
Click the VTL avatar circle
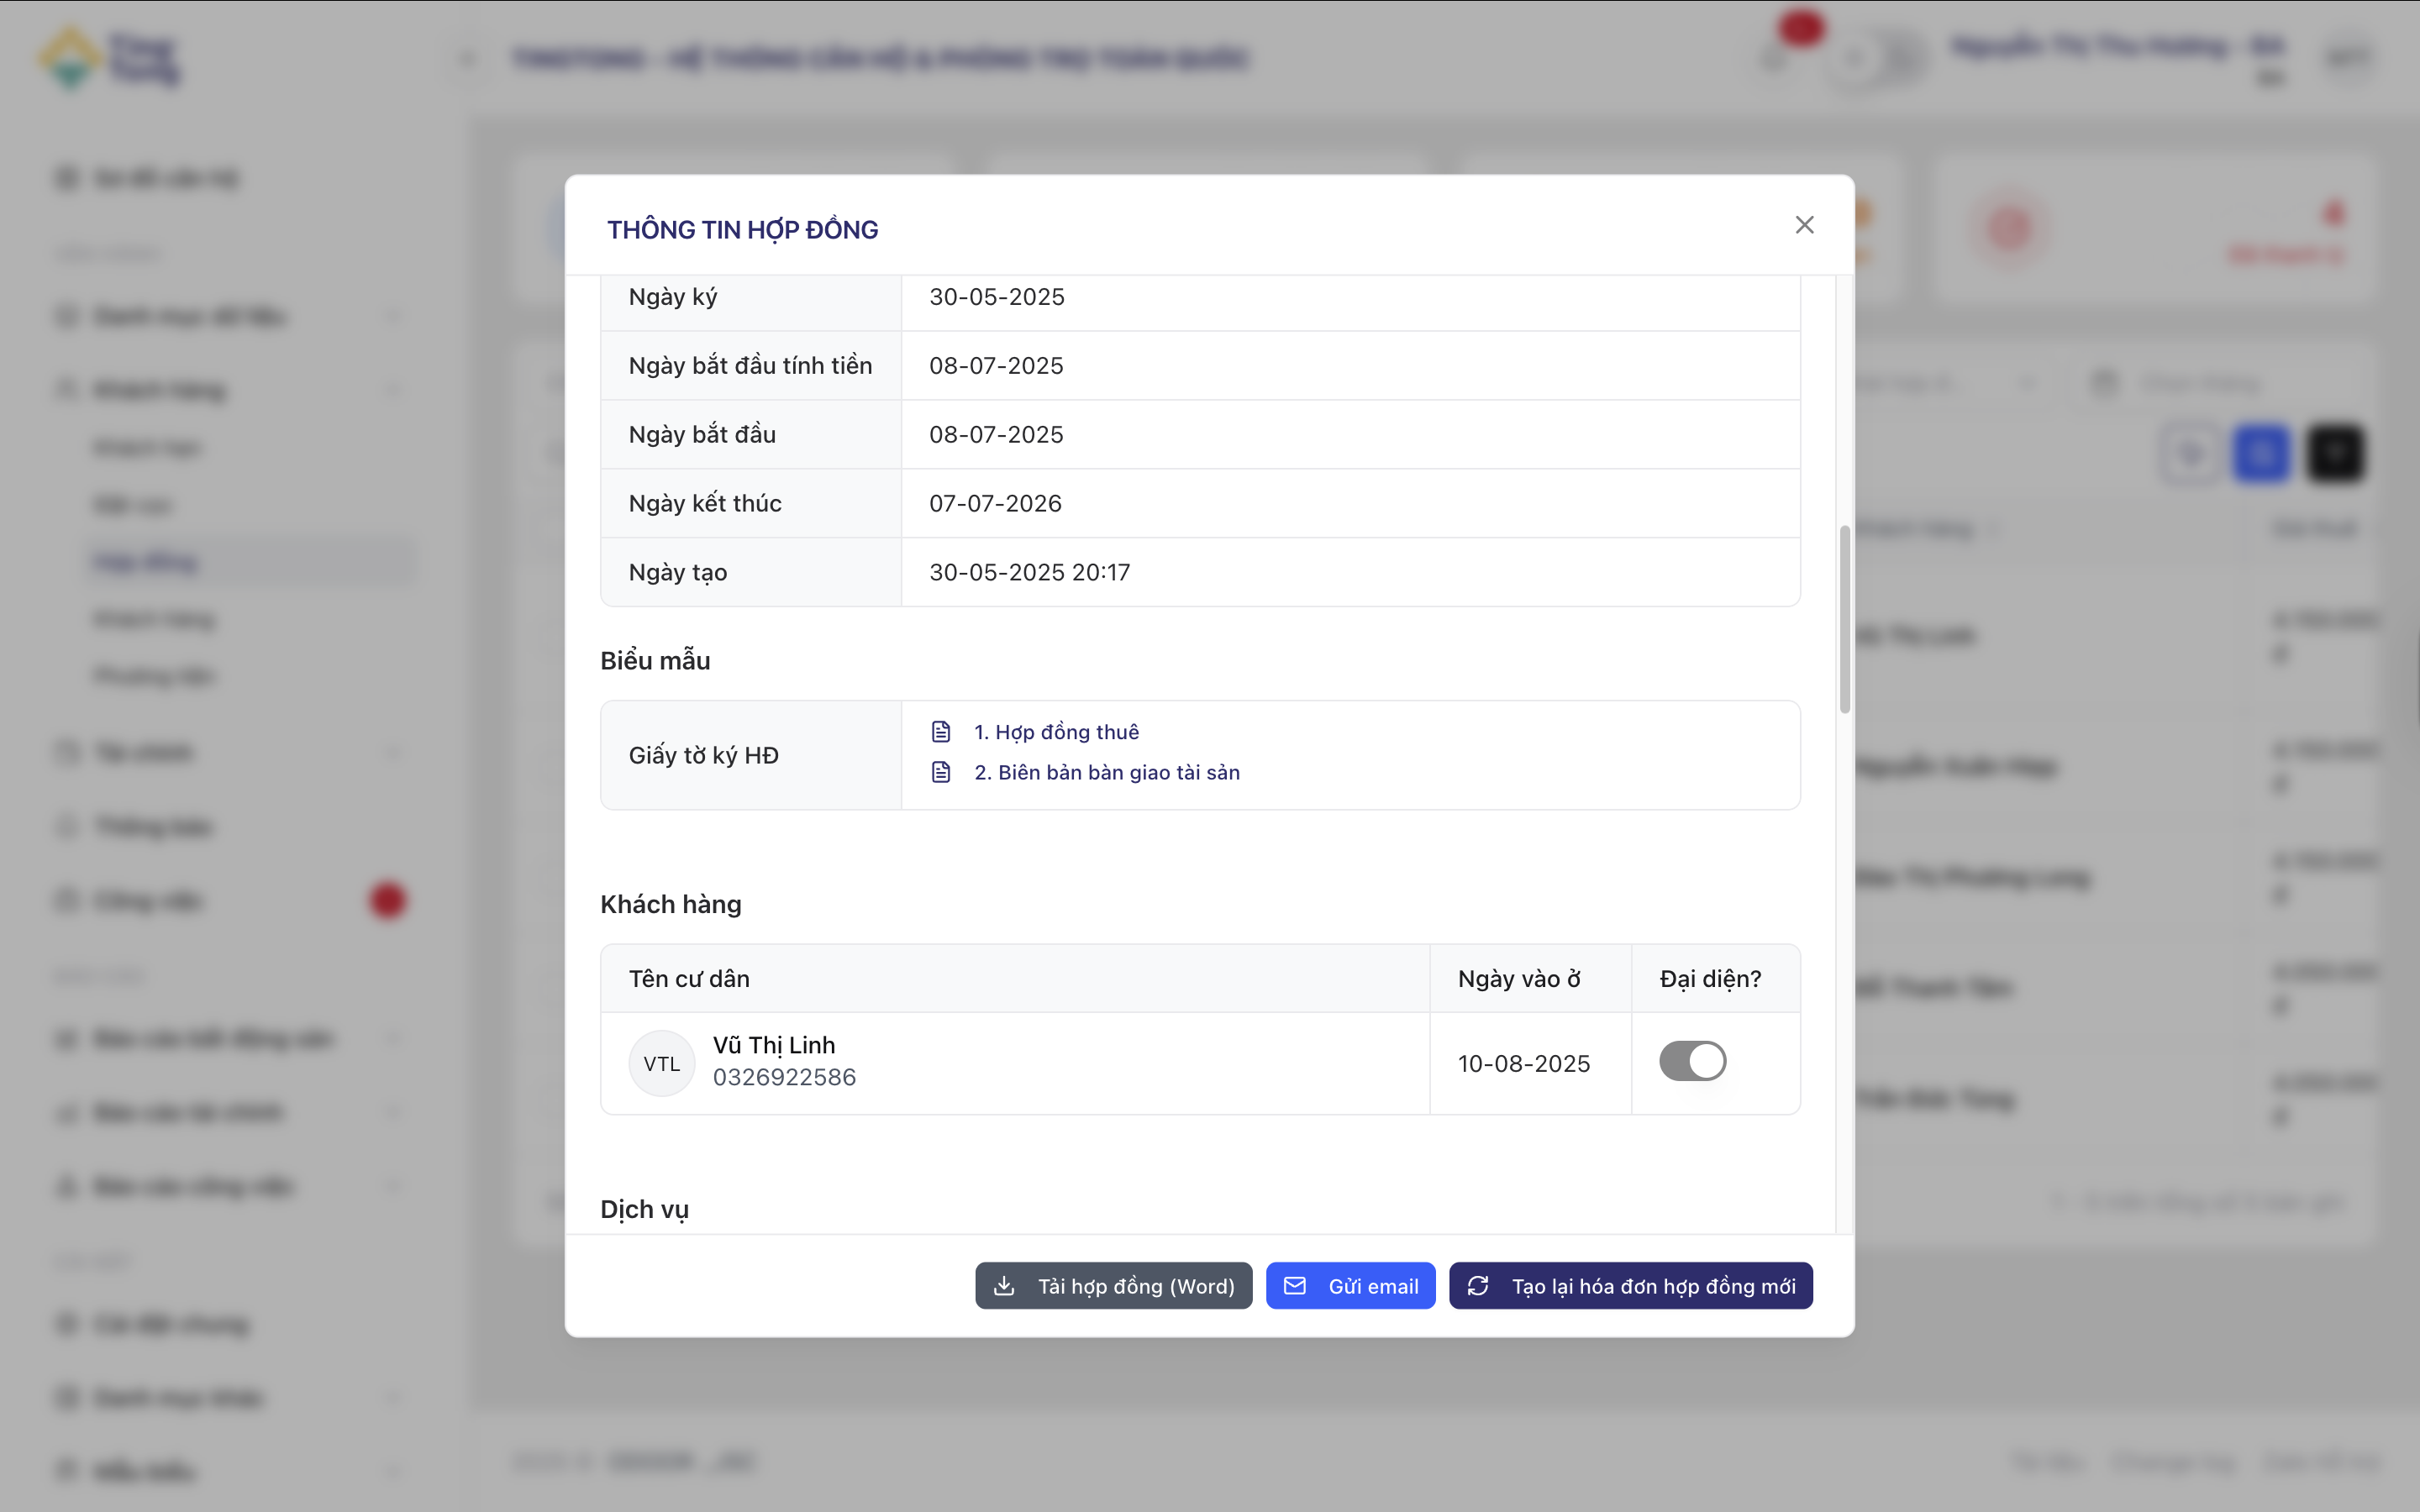(x=661, y=1063)
